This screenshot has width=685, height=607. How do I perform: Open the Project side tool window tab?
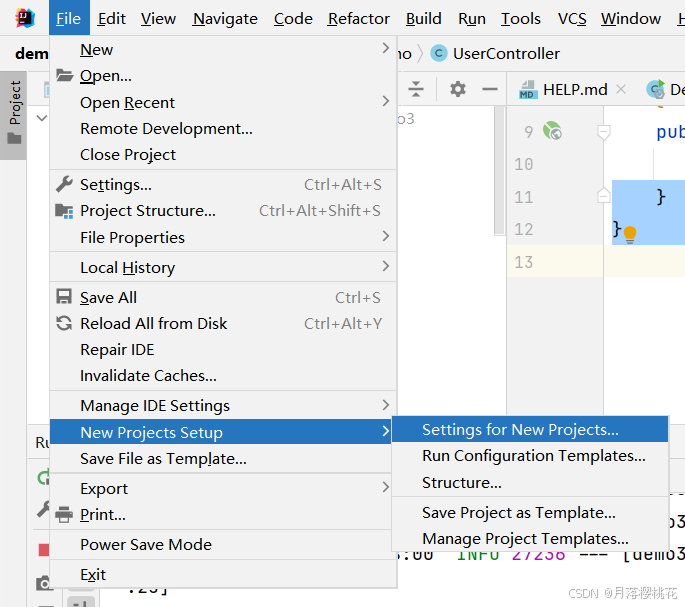(x=14, y=110)
